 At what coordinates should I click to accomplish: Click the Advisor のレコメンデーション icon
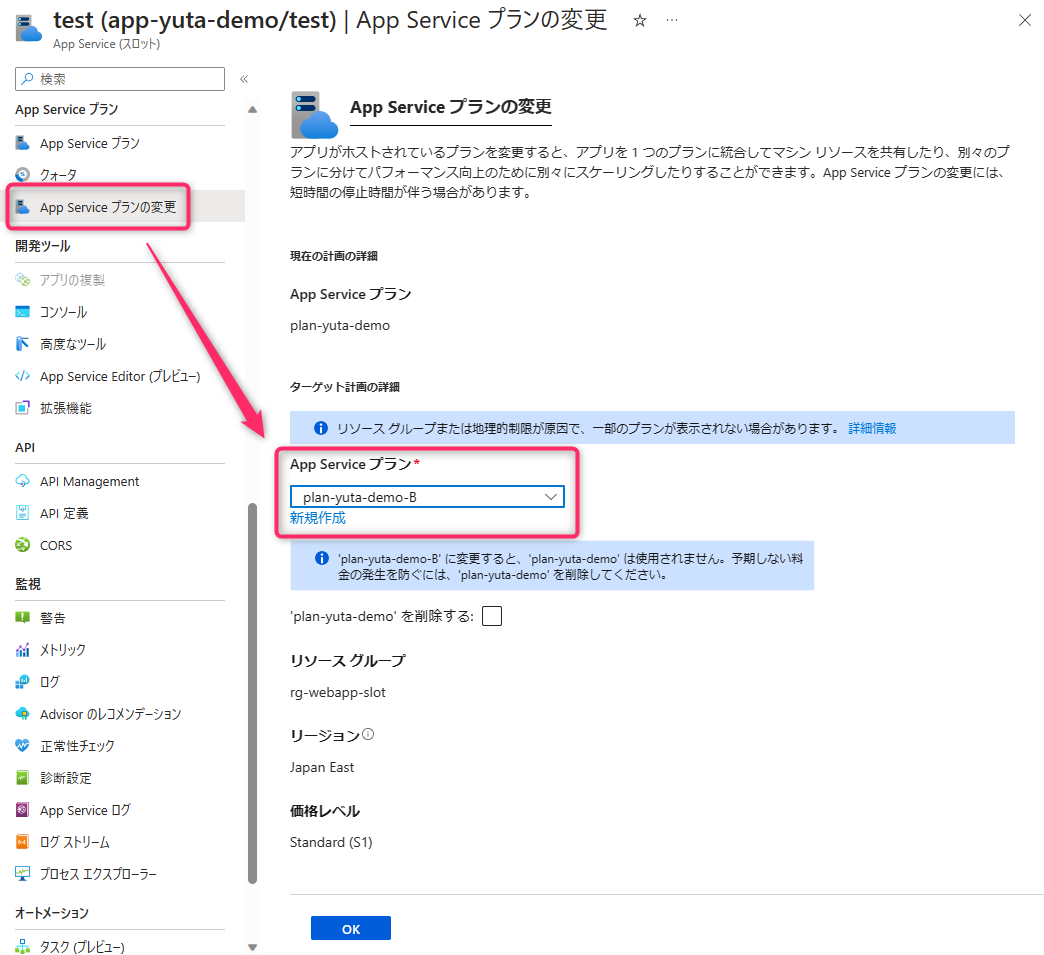tap(23, 713)
